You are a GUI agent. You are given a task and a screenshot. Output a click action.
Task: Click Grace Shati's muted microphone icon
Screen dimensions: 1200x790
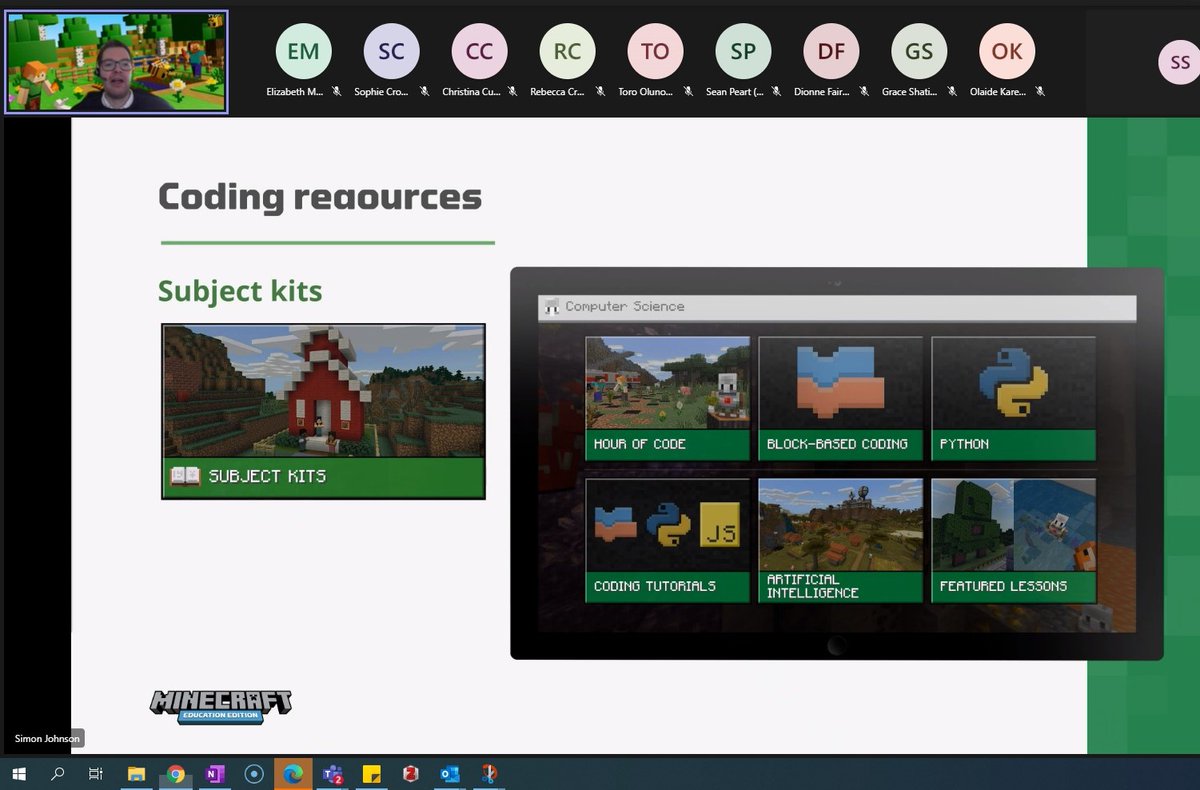tap(952, 91)
